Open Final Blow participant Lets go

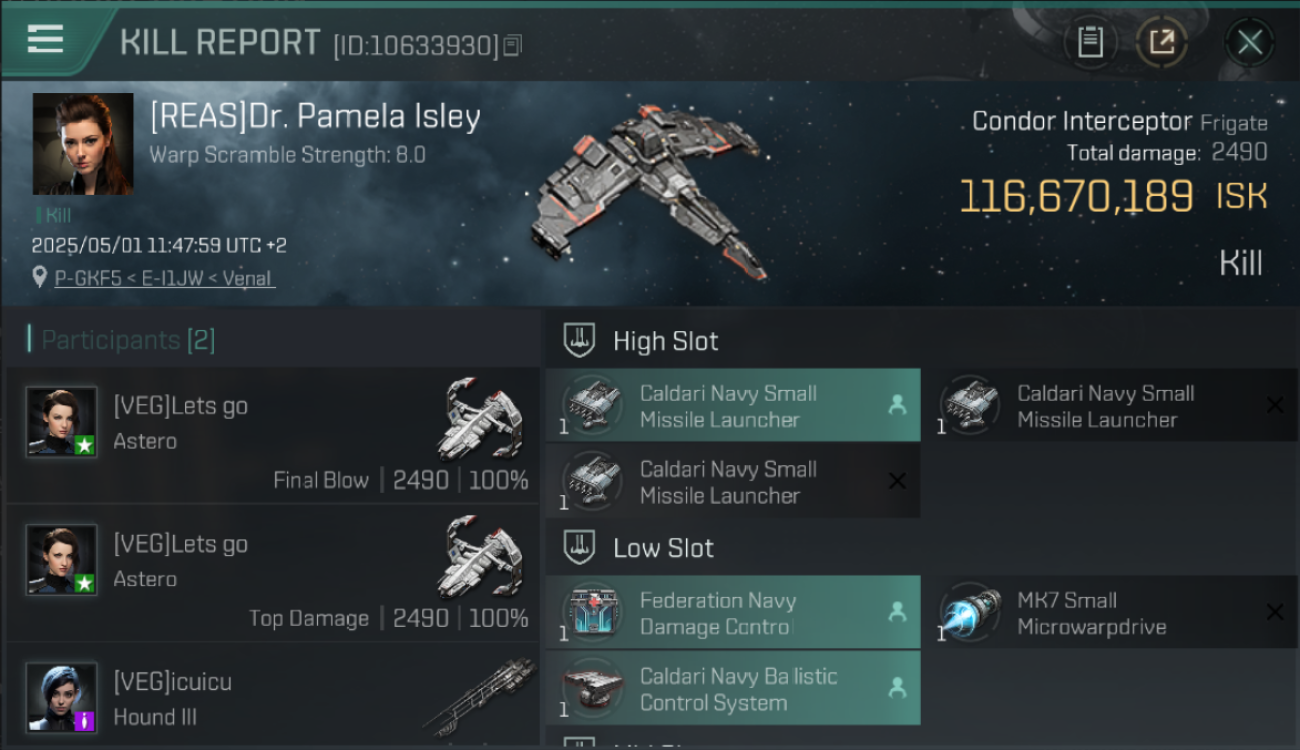[273, 434]
